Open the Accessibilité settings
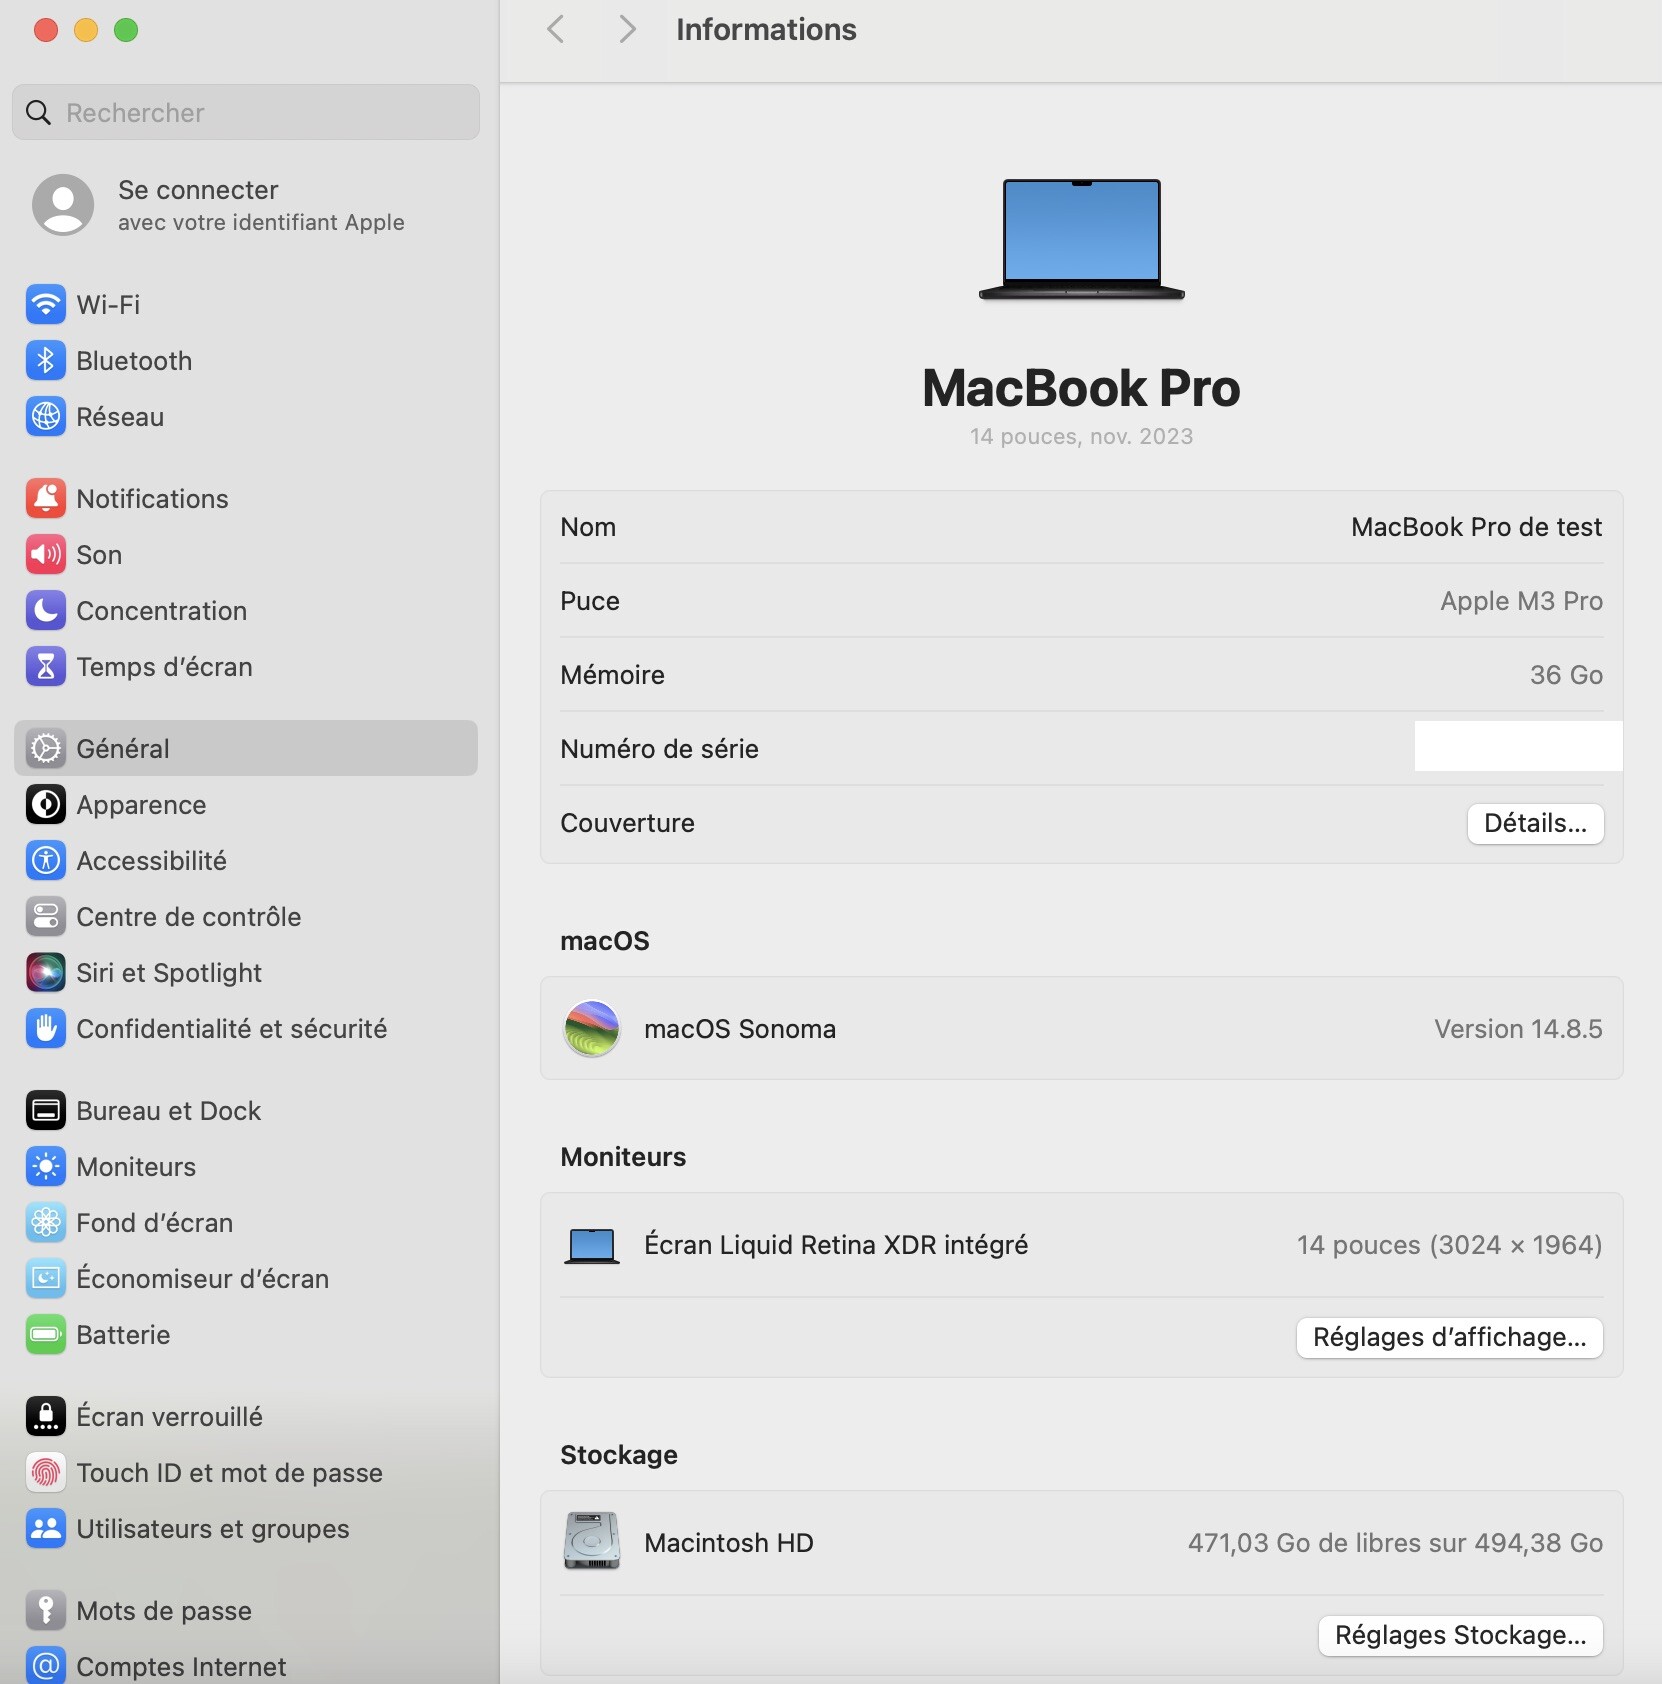This screenshot has width=1662, height=1684. click(x=151, y=860)
